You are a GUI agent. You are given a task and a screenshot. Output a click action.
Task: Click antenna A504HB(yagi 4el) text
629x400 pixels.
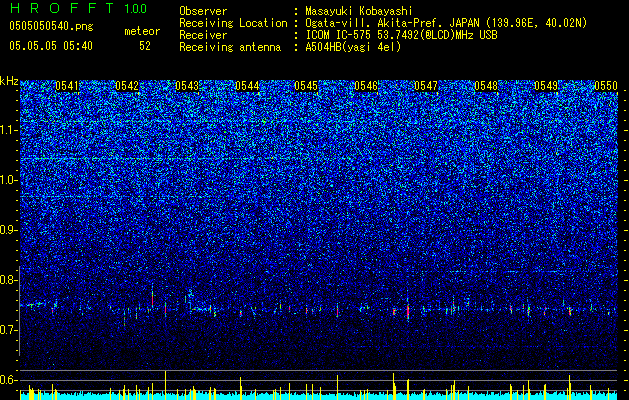(x=353, y=47)
